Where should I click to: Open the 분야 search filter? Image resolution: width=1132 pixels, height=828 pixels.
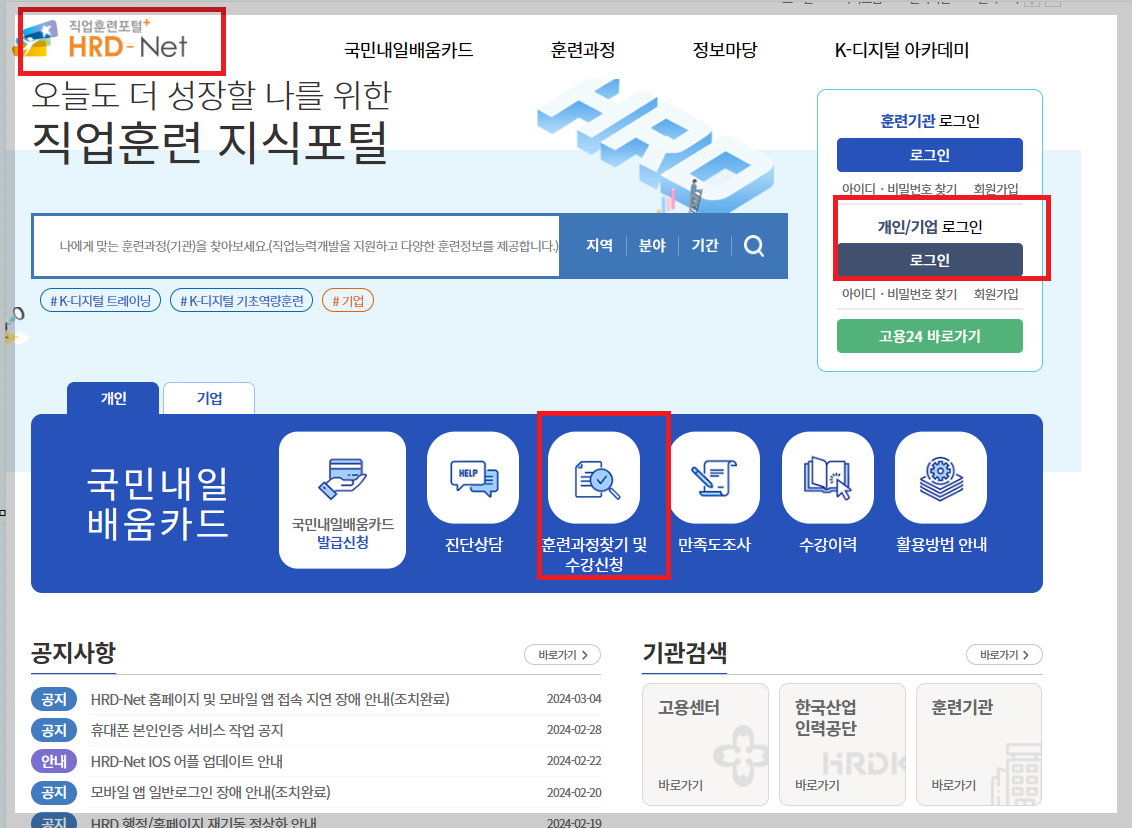tap(651, 245)
